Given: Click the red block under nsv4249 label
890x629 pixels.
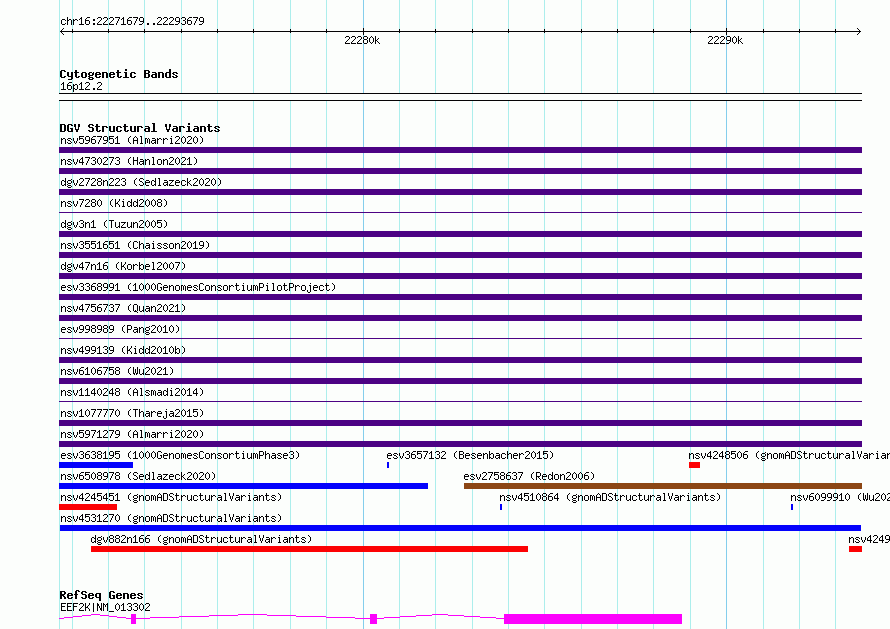Looking at the screenshot, I should coord(855,549).
